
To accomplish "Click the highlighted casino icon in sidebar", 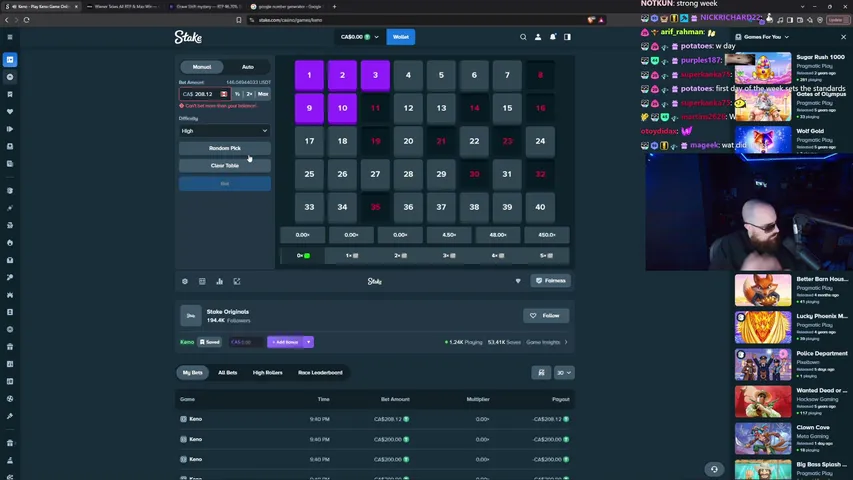I will tap(10, 59).
